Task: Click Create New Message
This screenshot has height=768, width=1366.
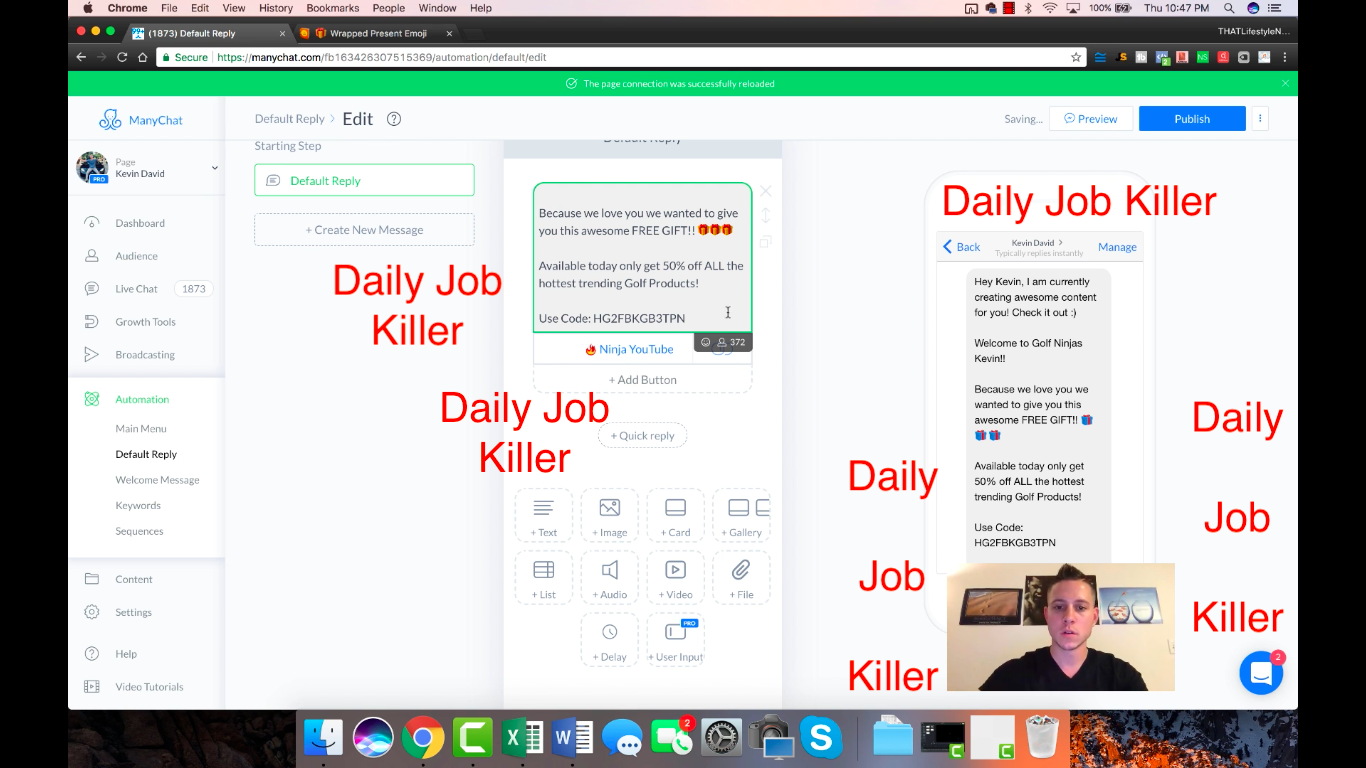Action: (364, 230)
